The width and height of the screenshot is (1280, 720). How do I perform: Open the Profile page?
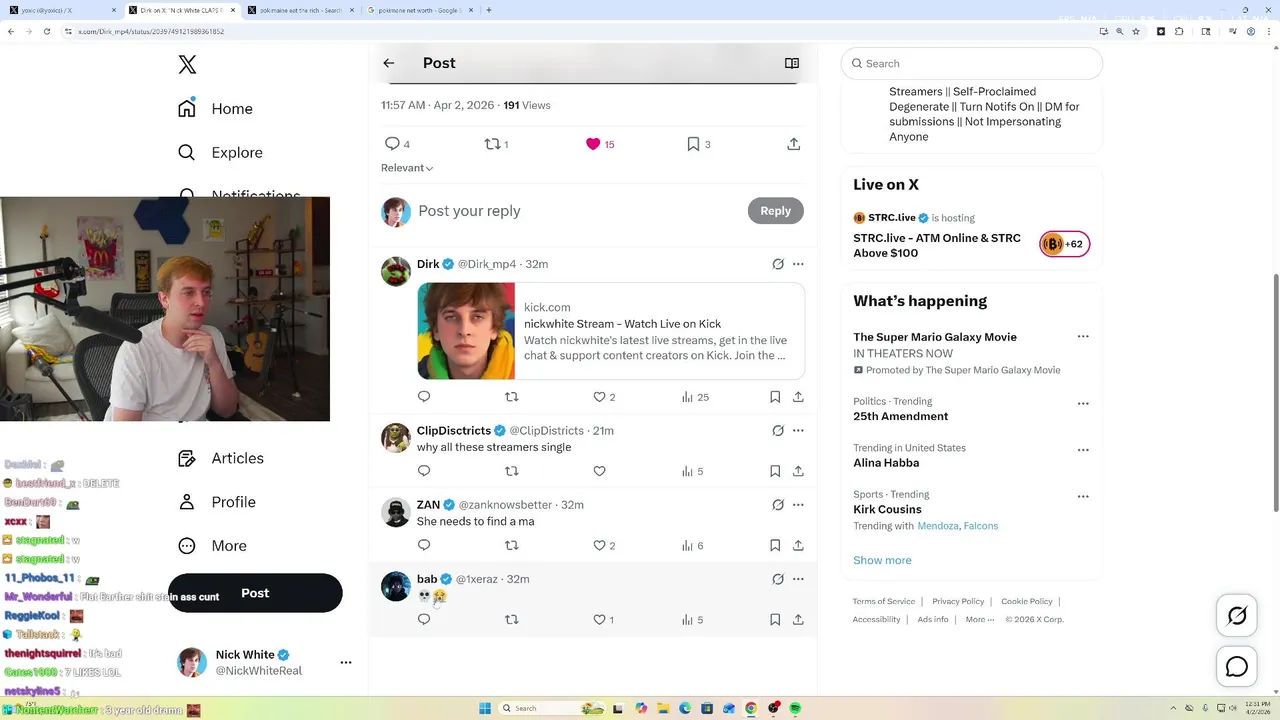tap(217, 502)
